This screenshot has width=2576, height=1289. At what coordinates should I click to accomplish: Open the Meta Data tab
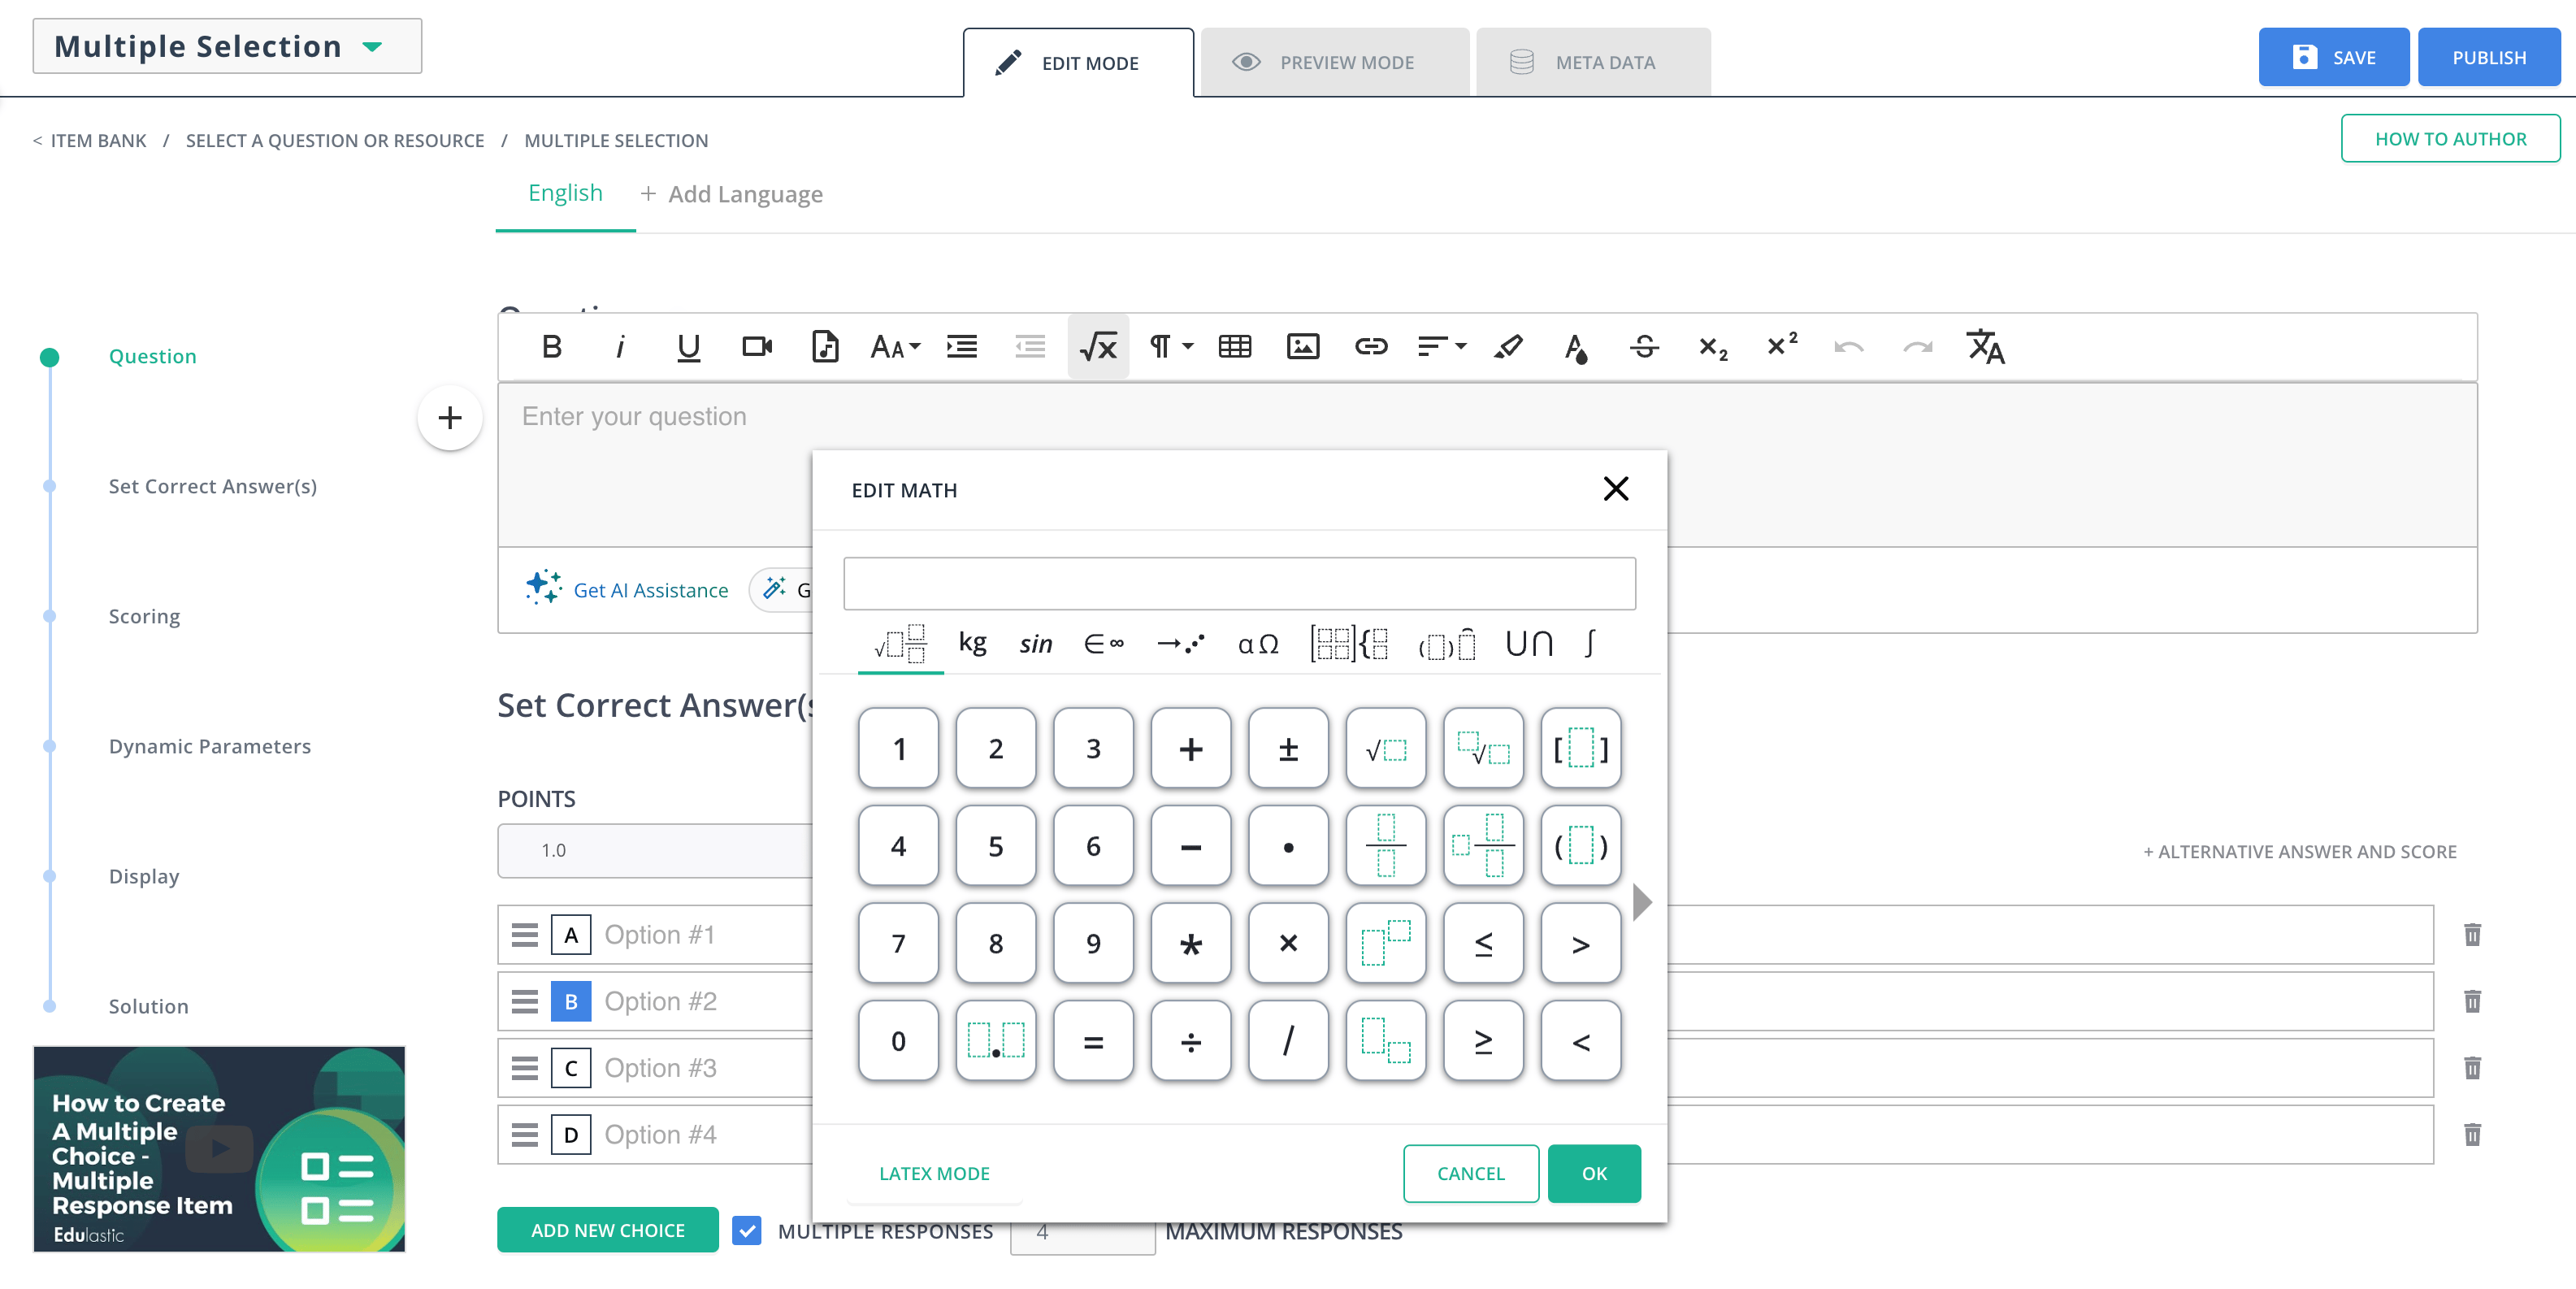(1593, 62)
